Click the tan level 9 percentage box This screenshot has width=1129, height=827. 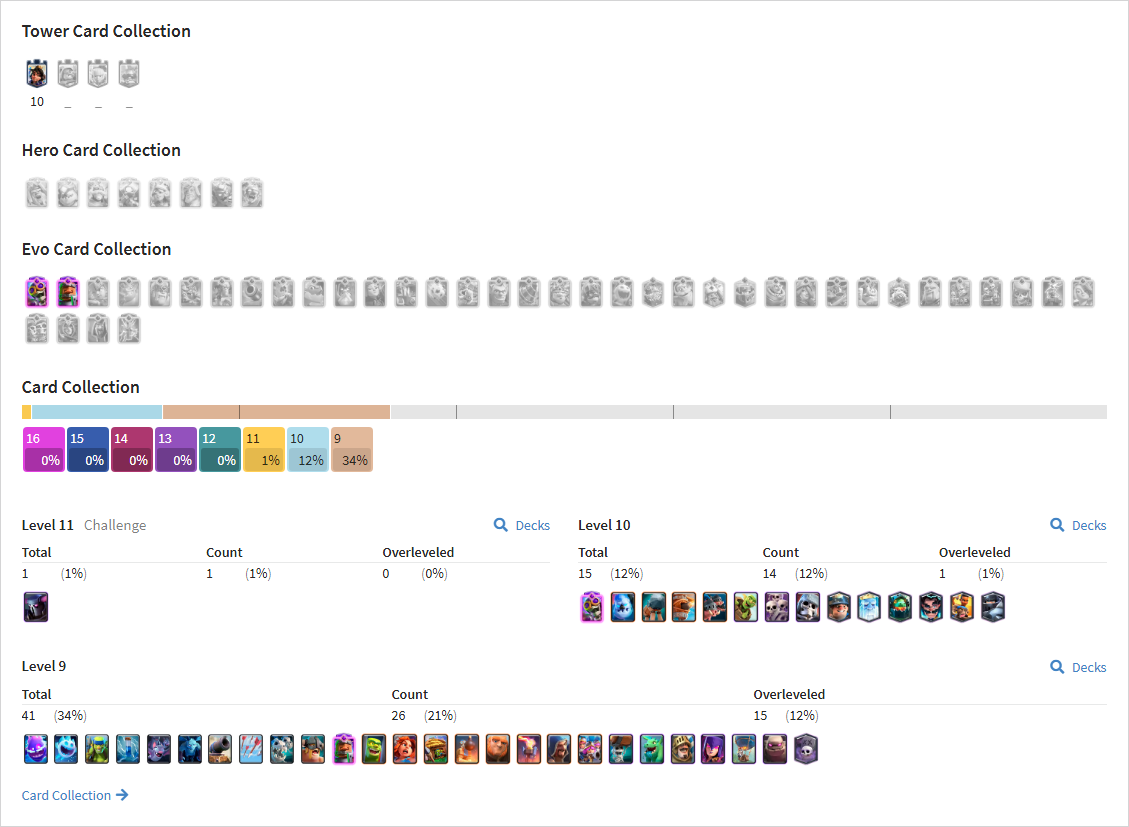point(352,450)
